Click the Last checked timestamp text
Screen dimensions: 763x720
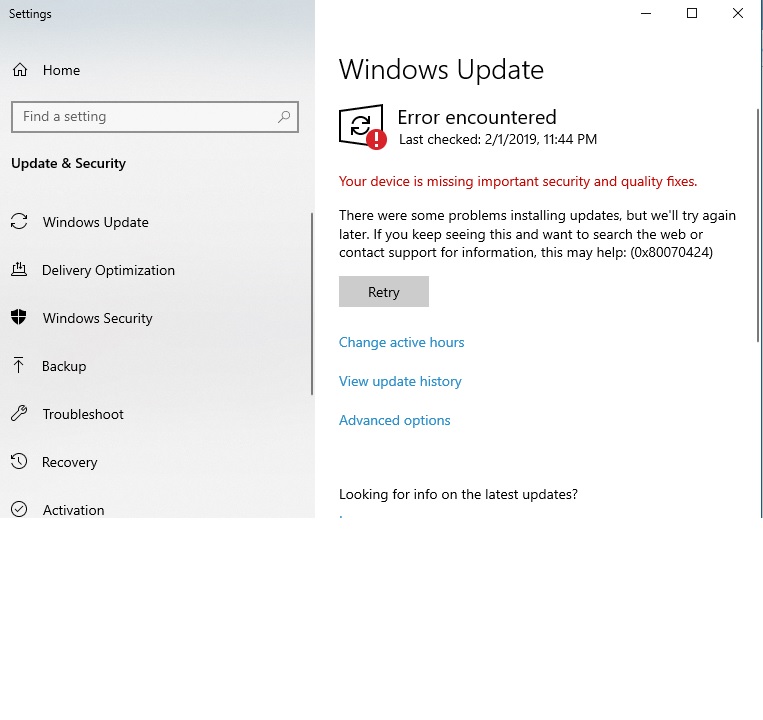click(498, 140)
